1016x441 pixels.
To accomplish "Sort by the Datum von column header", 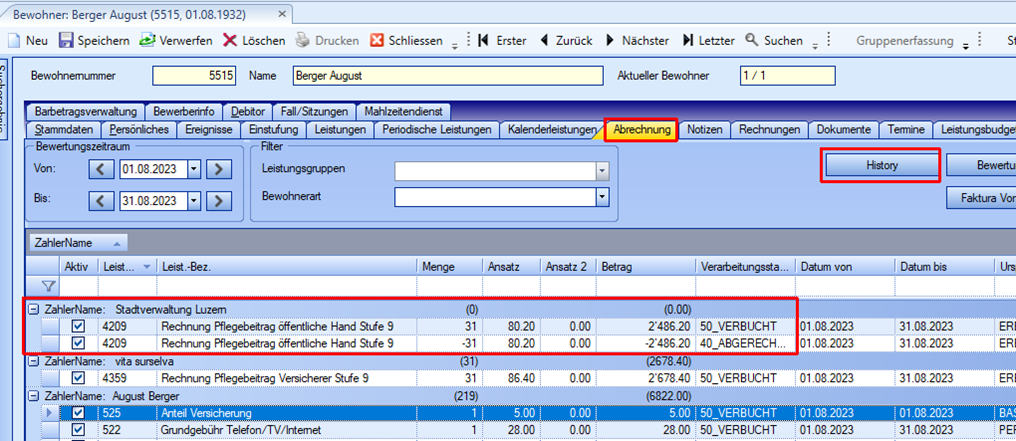I will 845,267.
